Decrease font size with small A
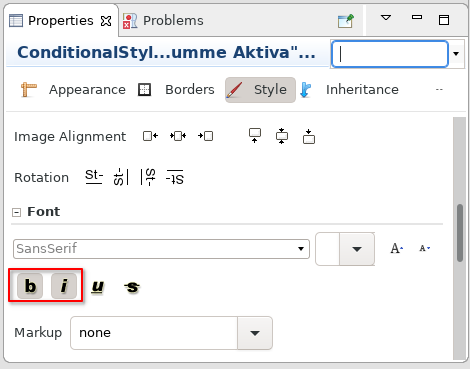 424,248
